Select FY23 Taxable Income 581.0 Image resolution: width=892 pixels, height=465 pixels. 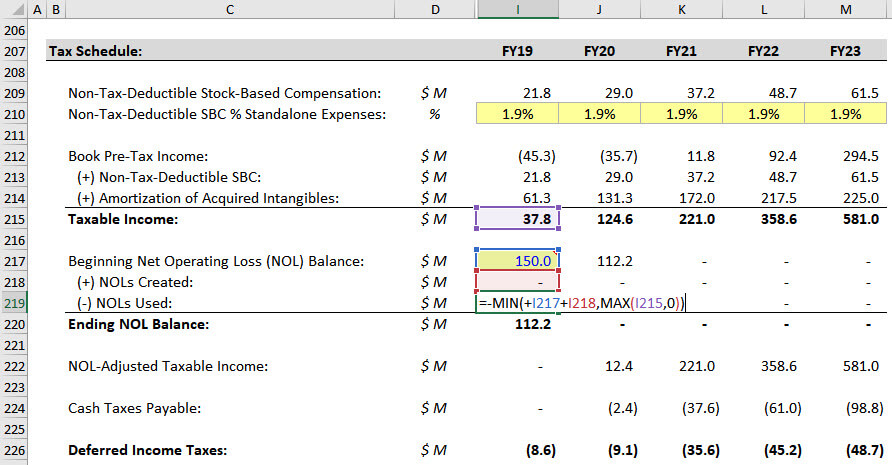(x=861, y=219)
